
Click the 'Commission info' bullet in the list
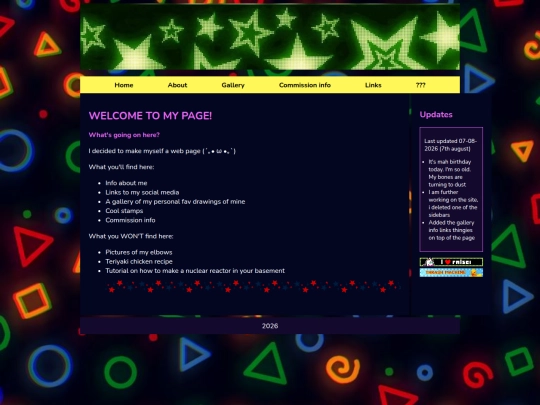tap(130, 220)
